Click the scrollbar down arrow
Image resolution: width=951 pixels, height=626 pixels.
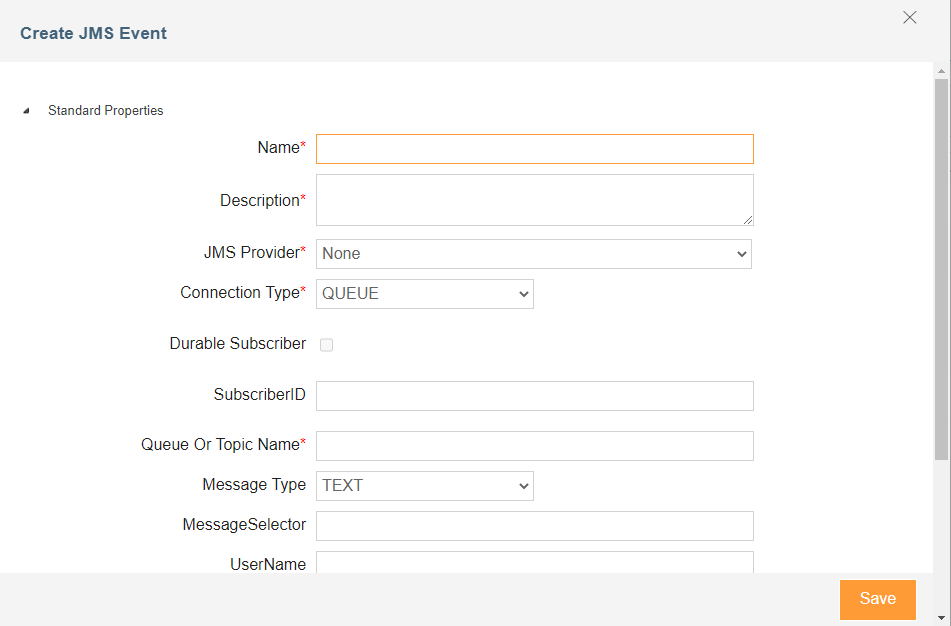941,616
